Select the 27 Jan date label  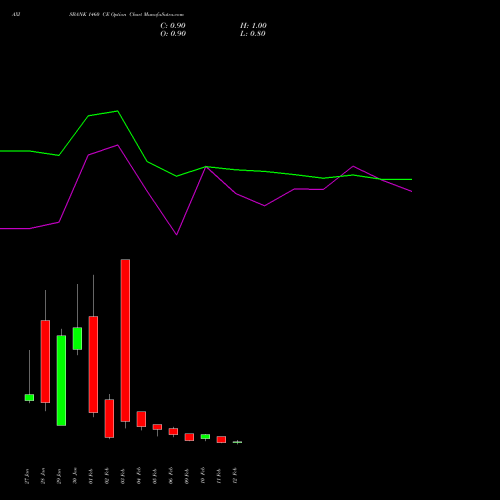[x=27, y=476]
